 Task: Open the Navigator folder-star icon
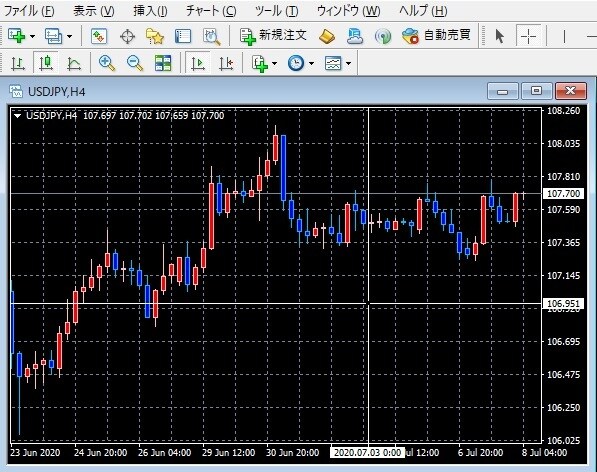(x=155, y=37)
